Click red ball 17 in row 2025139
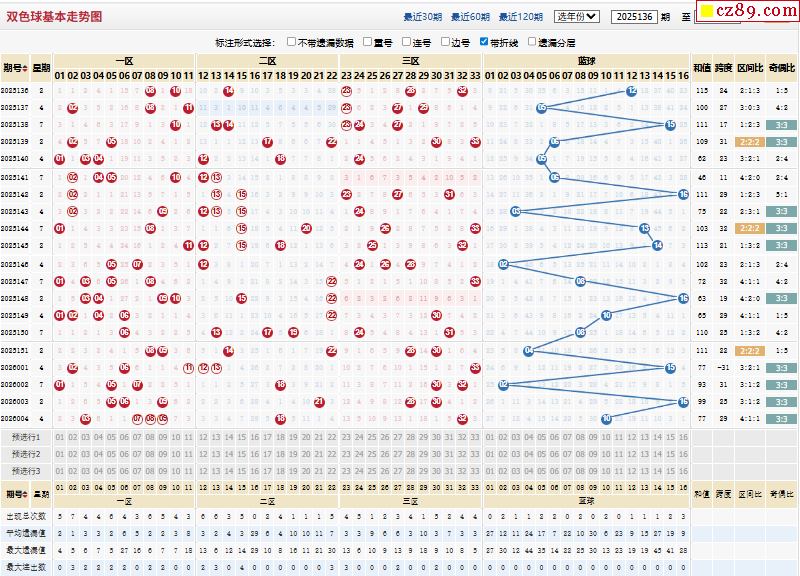Viewport: 800px width, 576px height. click(x=267, y=142)
